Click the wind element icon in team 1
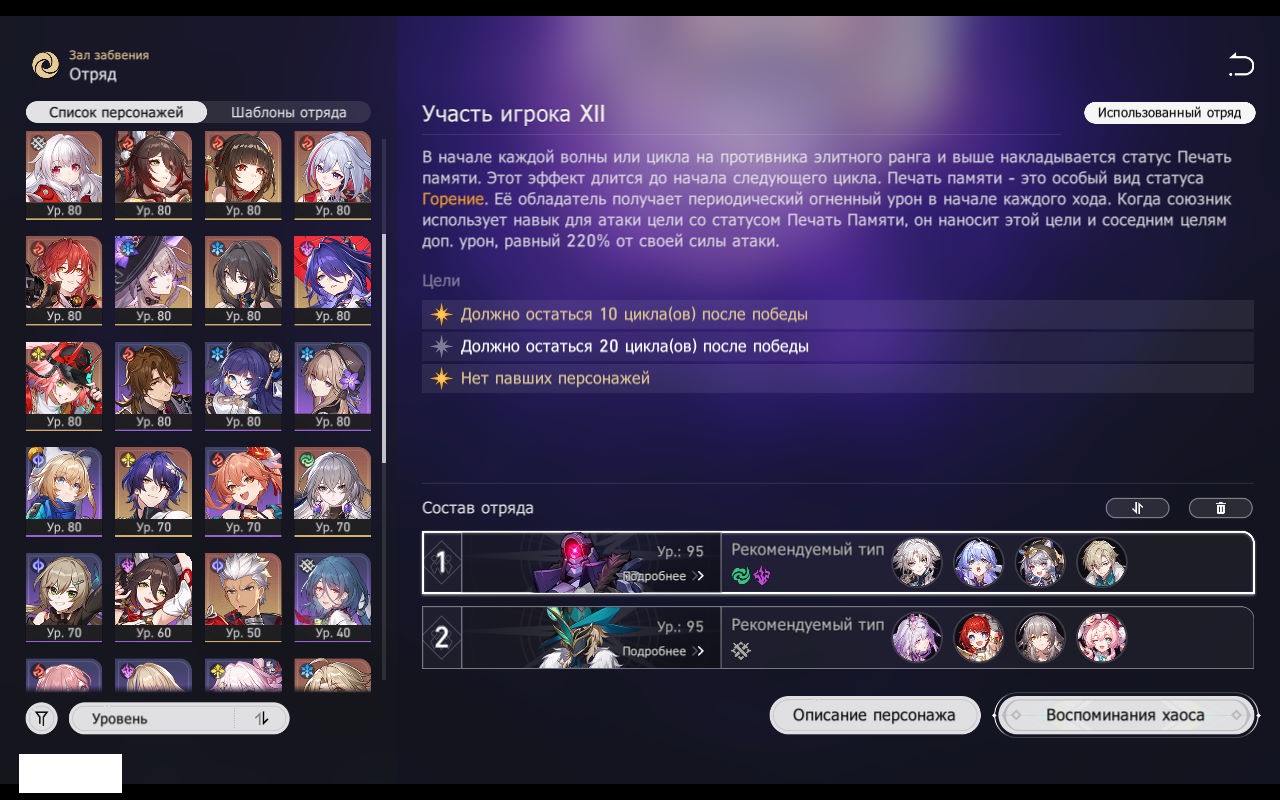The image size is (1280, 800). tap(741, 576)
